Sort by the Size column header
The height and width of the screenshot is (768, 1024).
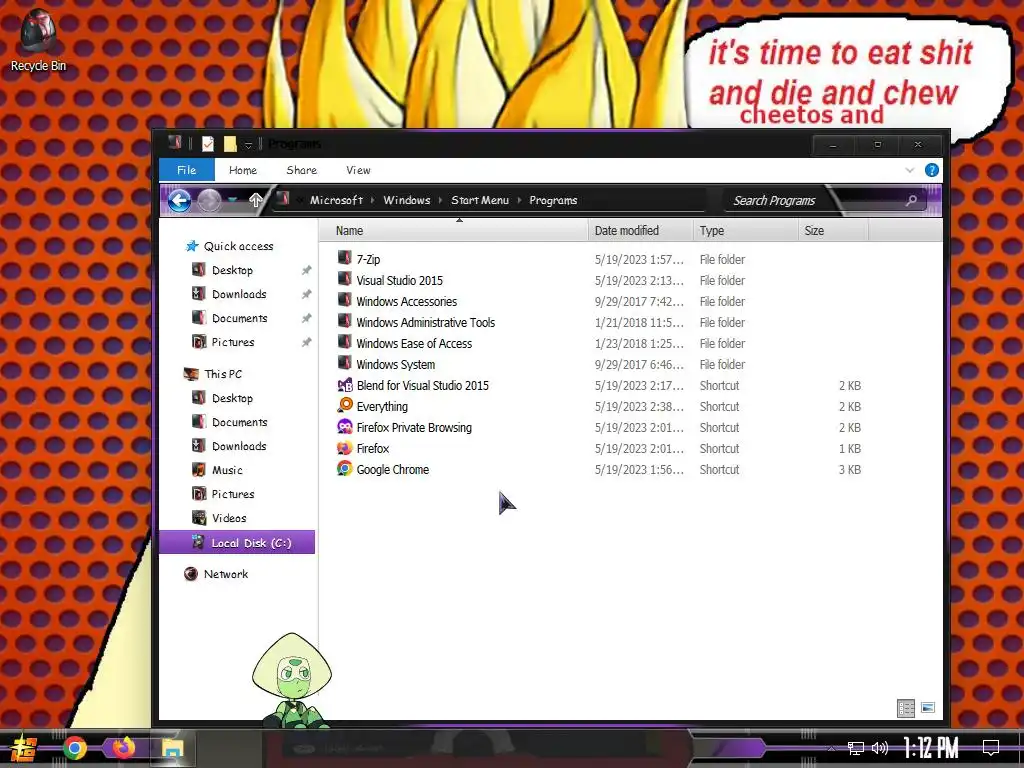(833, 231)
